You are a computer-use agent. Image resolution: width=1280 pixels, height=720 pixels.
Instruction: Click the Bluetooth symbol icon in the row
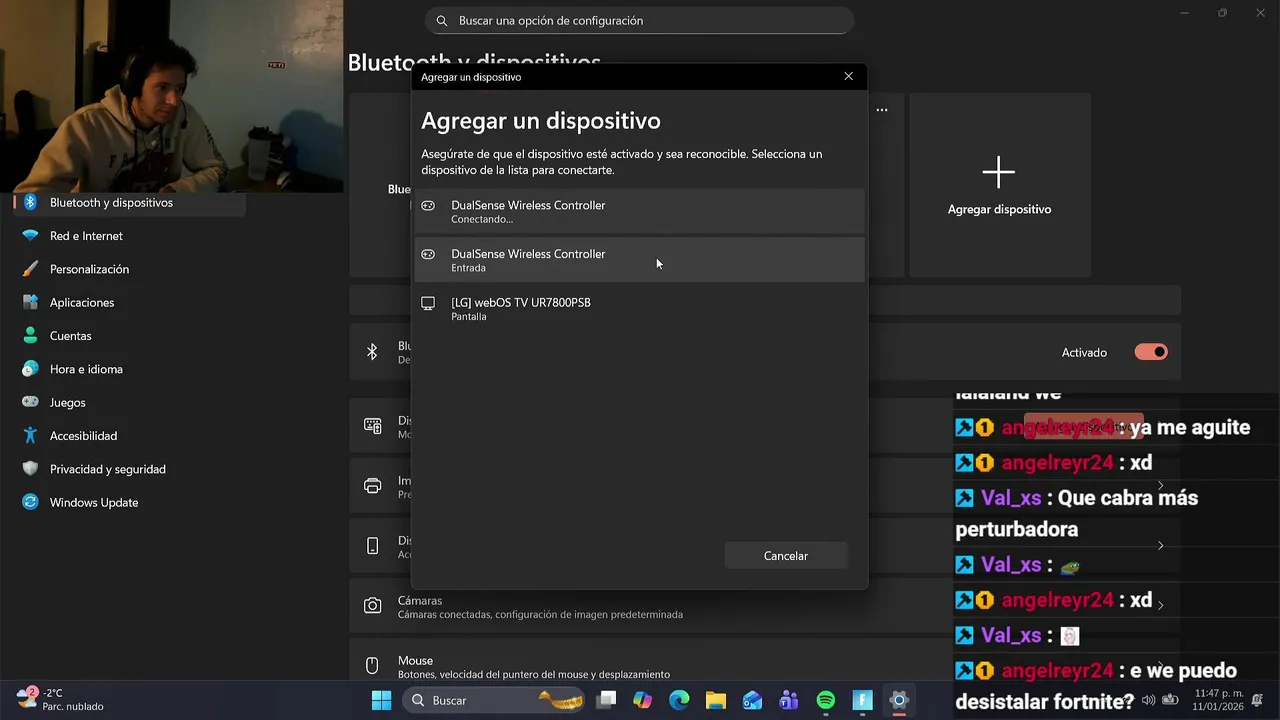(x=372, y=352)
